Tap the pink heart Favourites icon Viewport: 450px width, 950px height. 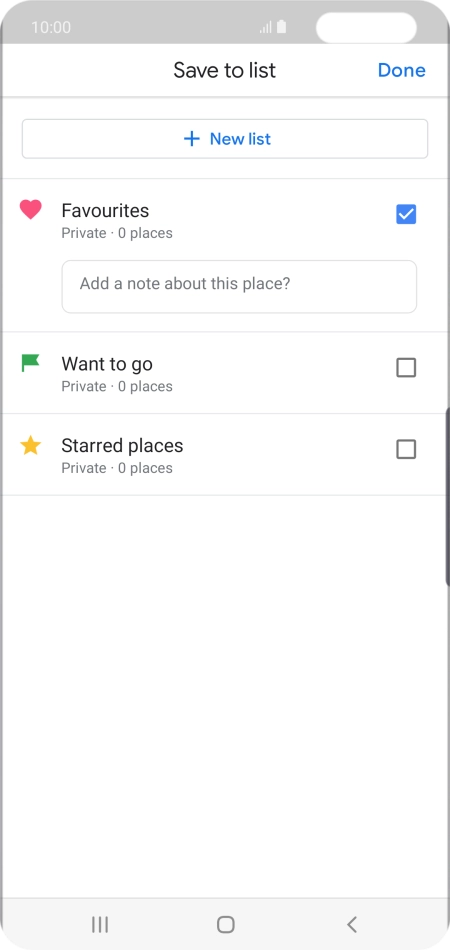tap(30, 210)
